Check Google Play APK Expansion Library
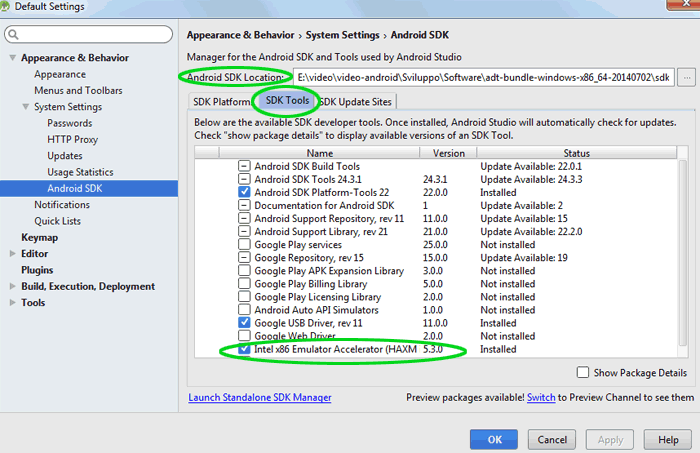The width and height of the screenshot is (700, 453). pos(244,270)
